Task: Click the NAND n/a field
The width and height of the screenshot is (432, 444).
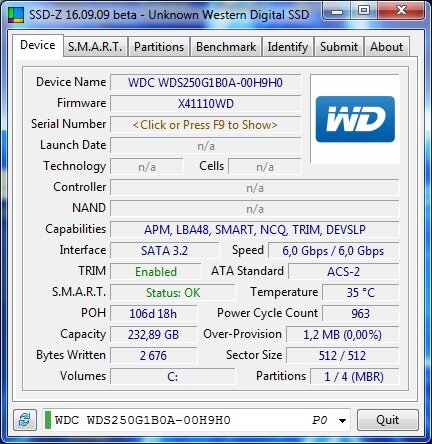Action: pyautogui.click(x=255, y=209)
